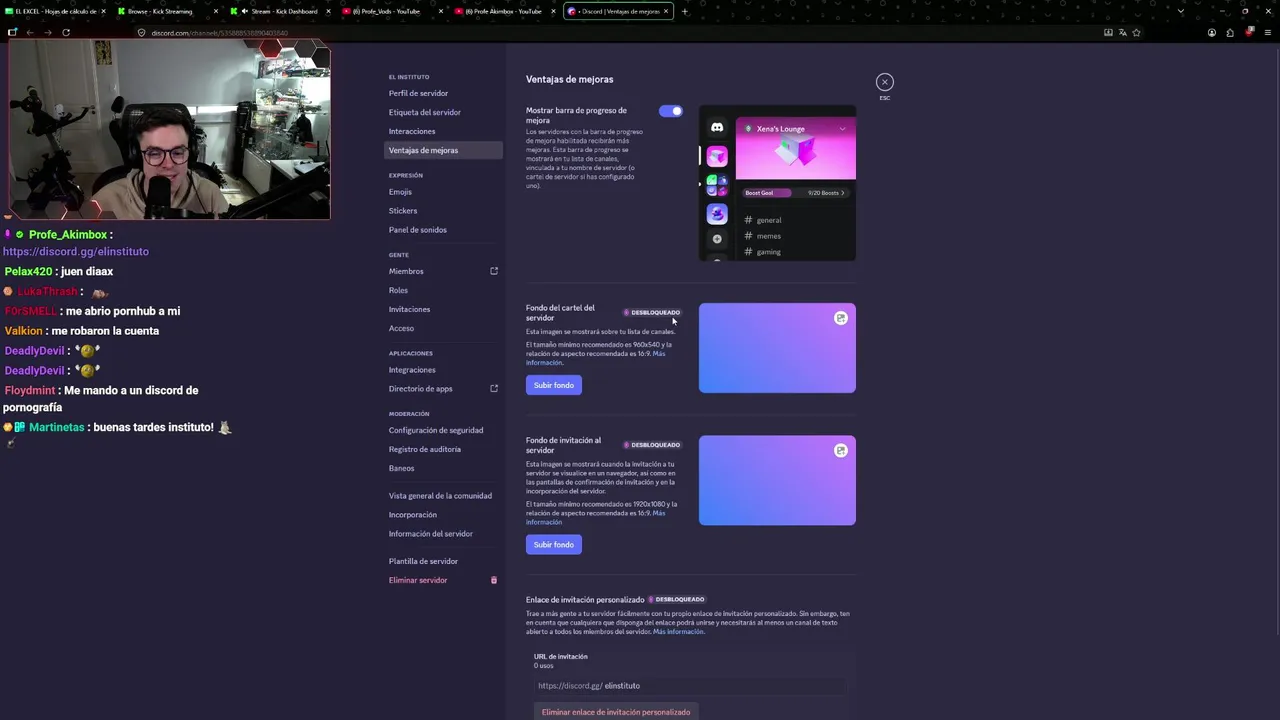1280x720 pixels.
Task: Switch to Profe_Vods - YouTube tab
Action: point(390,11)
